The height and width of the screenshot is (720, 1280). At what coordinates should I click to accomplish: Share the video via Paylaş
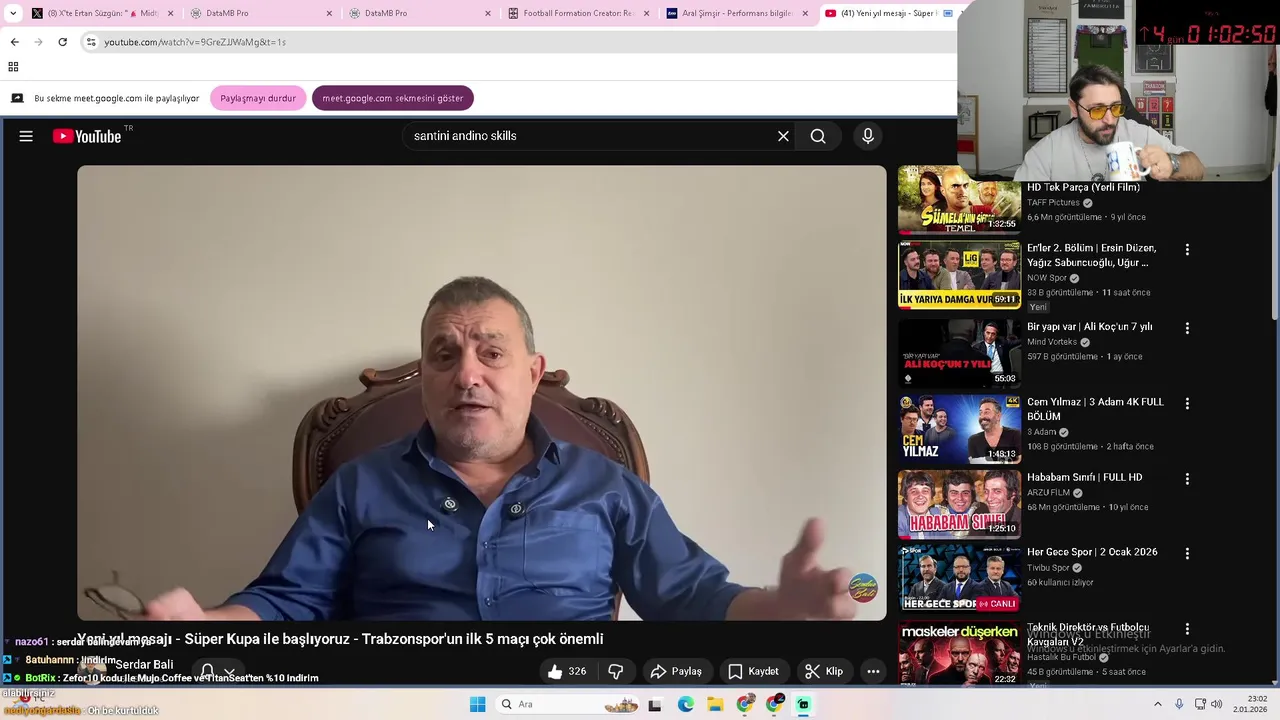click(x=676, y=671)
